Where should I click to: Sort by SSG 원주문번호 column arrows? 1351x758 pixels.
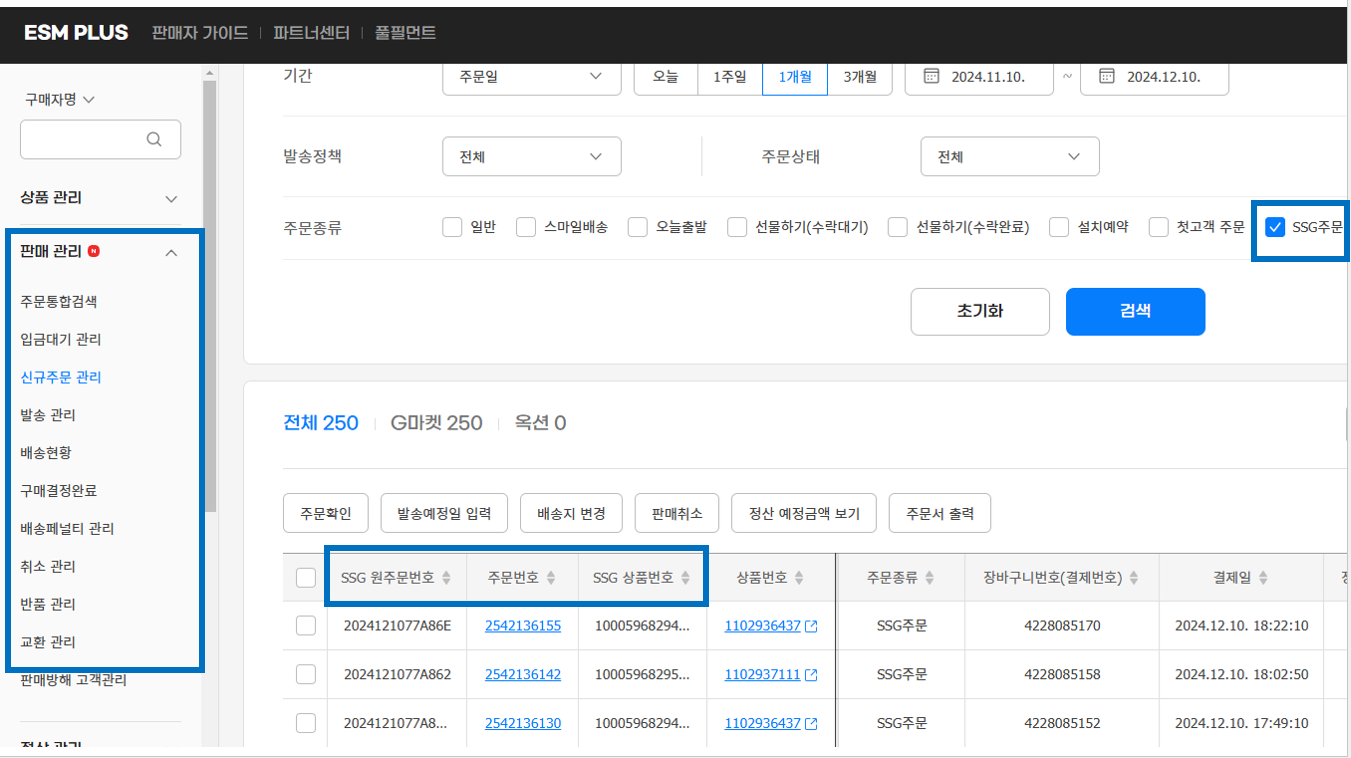[446, 578]
